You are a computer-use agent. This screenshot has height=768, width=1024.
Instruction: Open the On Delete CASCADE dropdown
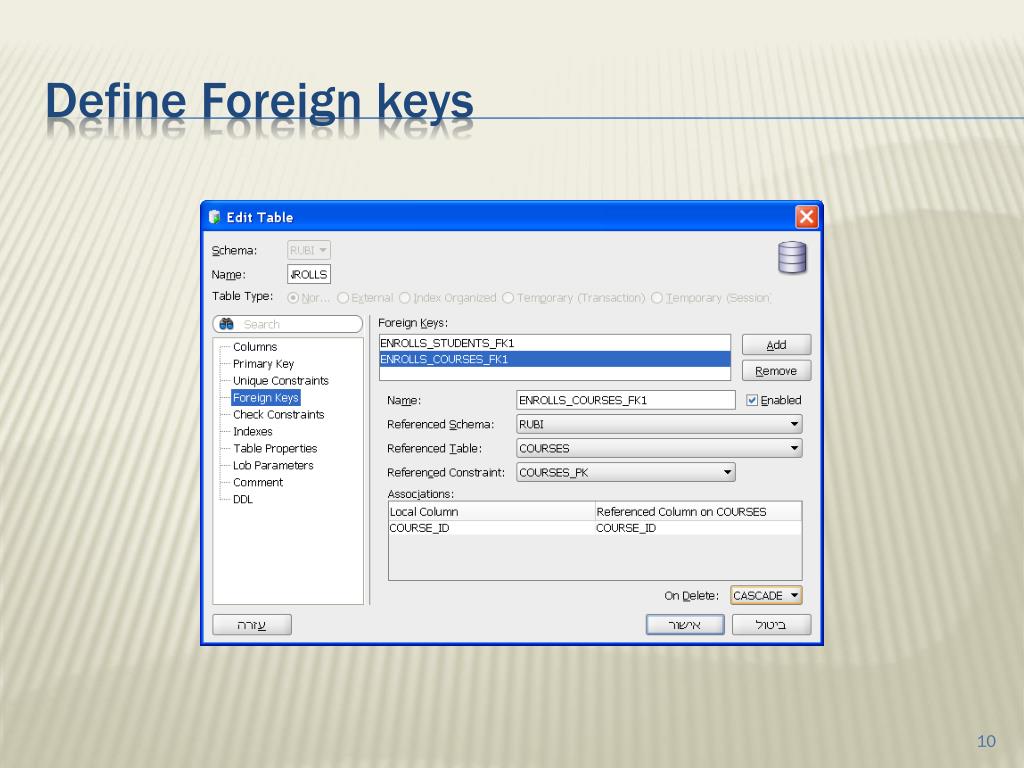click(x=766, y=596)
